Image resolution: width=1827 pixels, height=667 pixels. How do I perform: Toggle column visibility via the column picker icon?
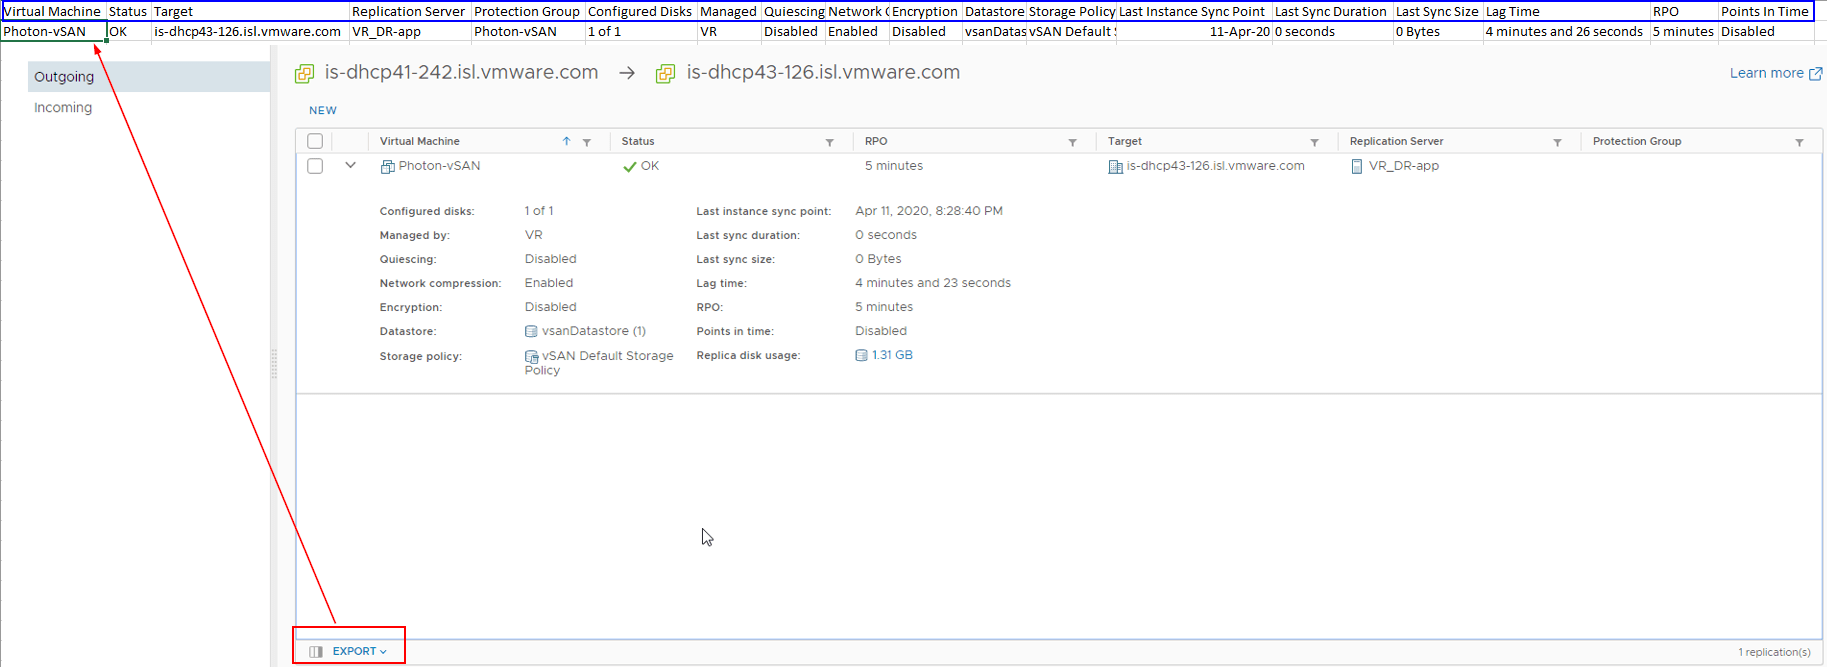click(316, 652)
